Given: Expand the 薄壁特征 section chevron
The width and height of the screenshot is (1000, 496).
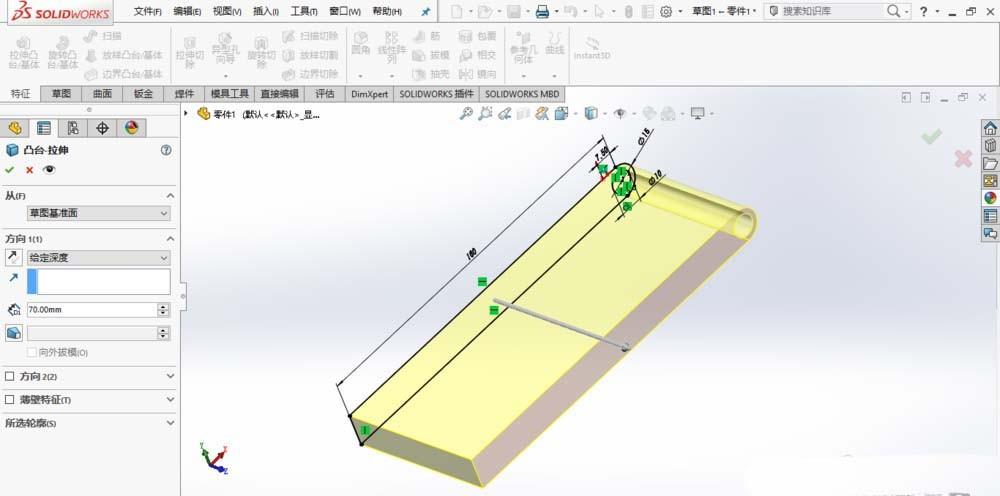Looking at the screenshot, I should point(170,400).
